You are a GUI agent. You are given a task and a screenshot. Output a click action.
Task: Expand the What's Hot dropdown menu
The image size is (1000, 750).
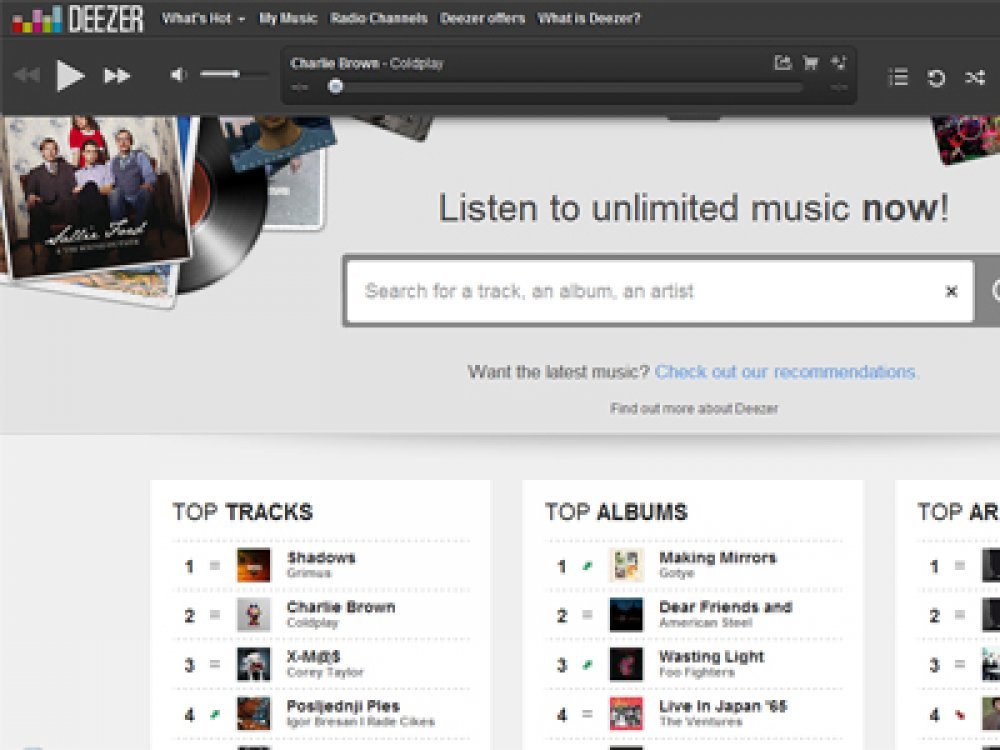(203, 18)
